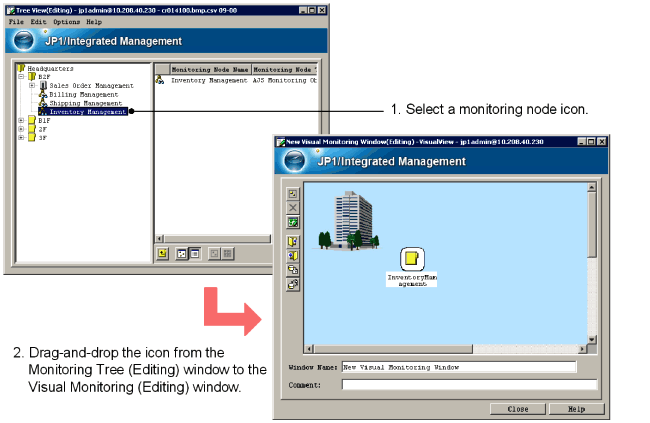This screenshot has width=650, height=423.
Task: Click scroll right arrow in Visual Monitoring canvas
Action: [582, 349]
